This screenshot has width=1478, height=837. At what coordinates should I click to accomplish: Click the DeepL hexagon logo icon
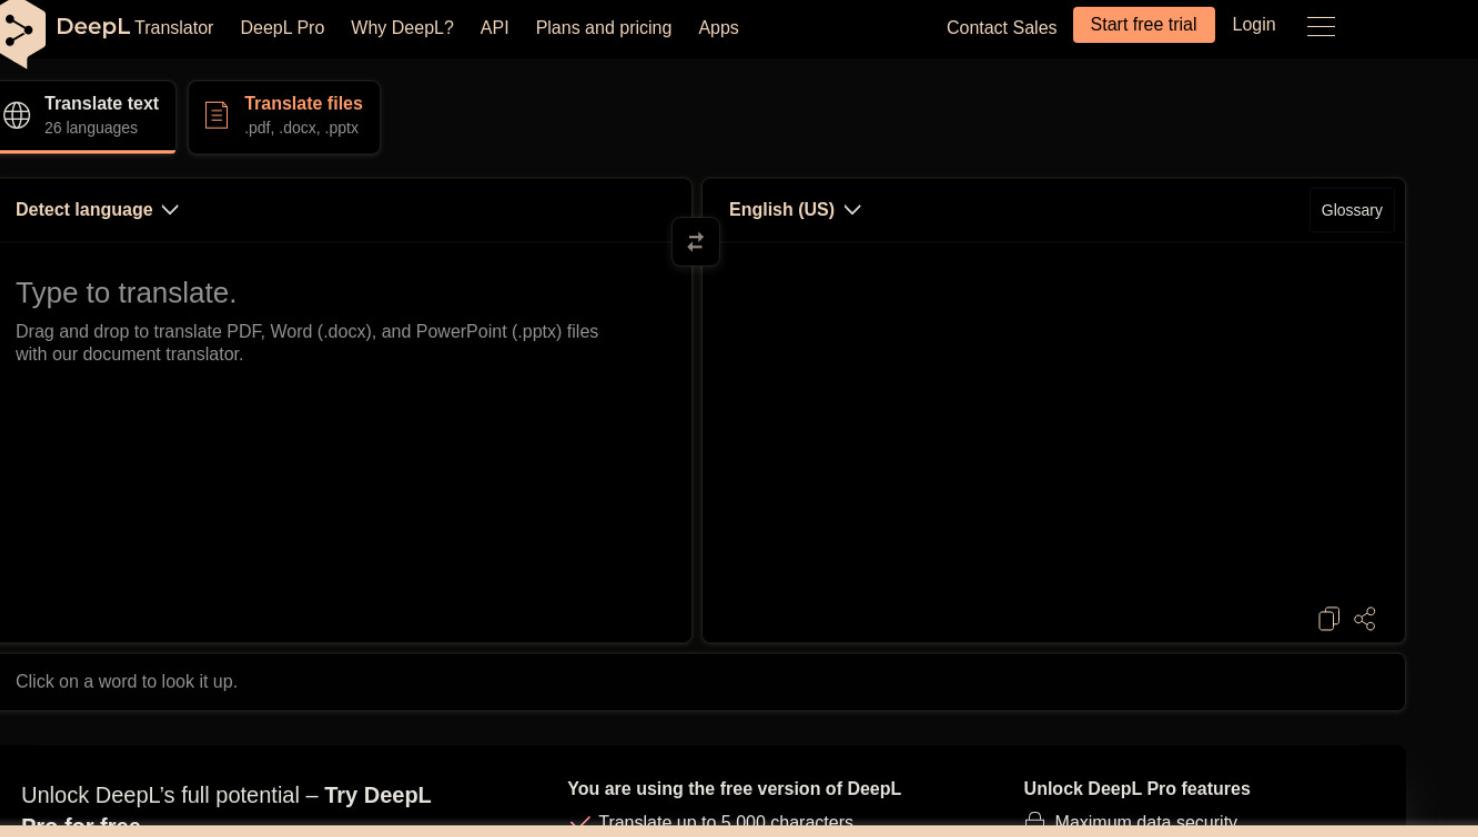(x=20, y=31)
